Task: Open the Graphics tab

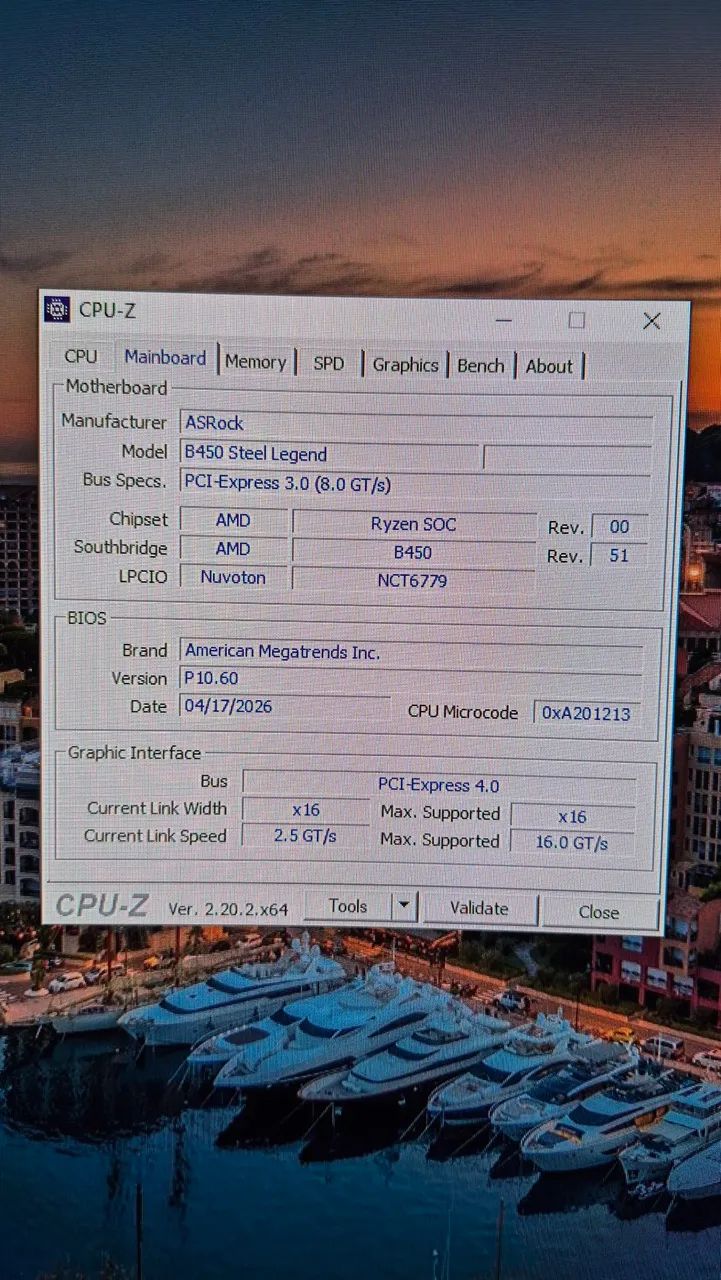Action: (405, 365)
